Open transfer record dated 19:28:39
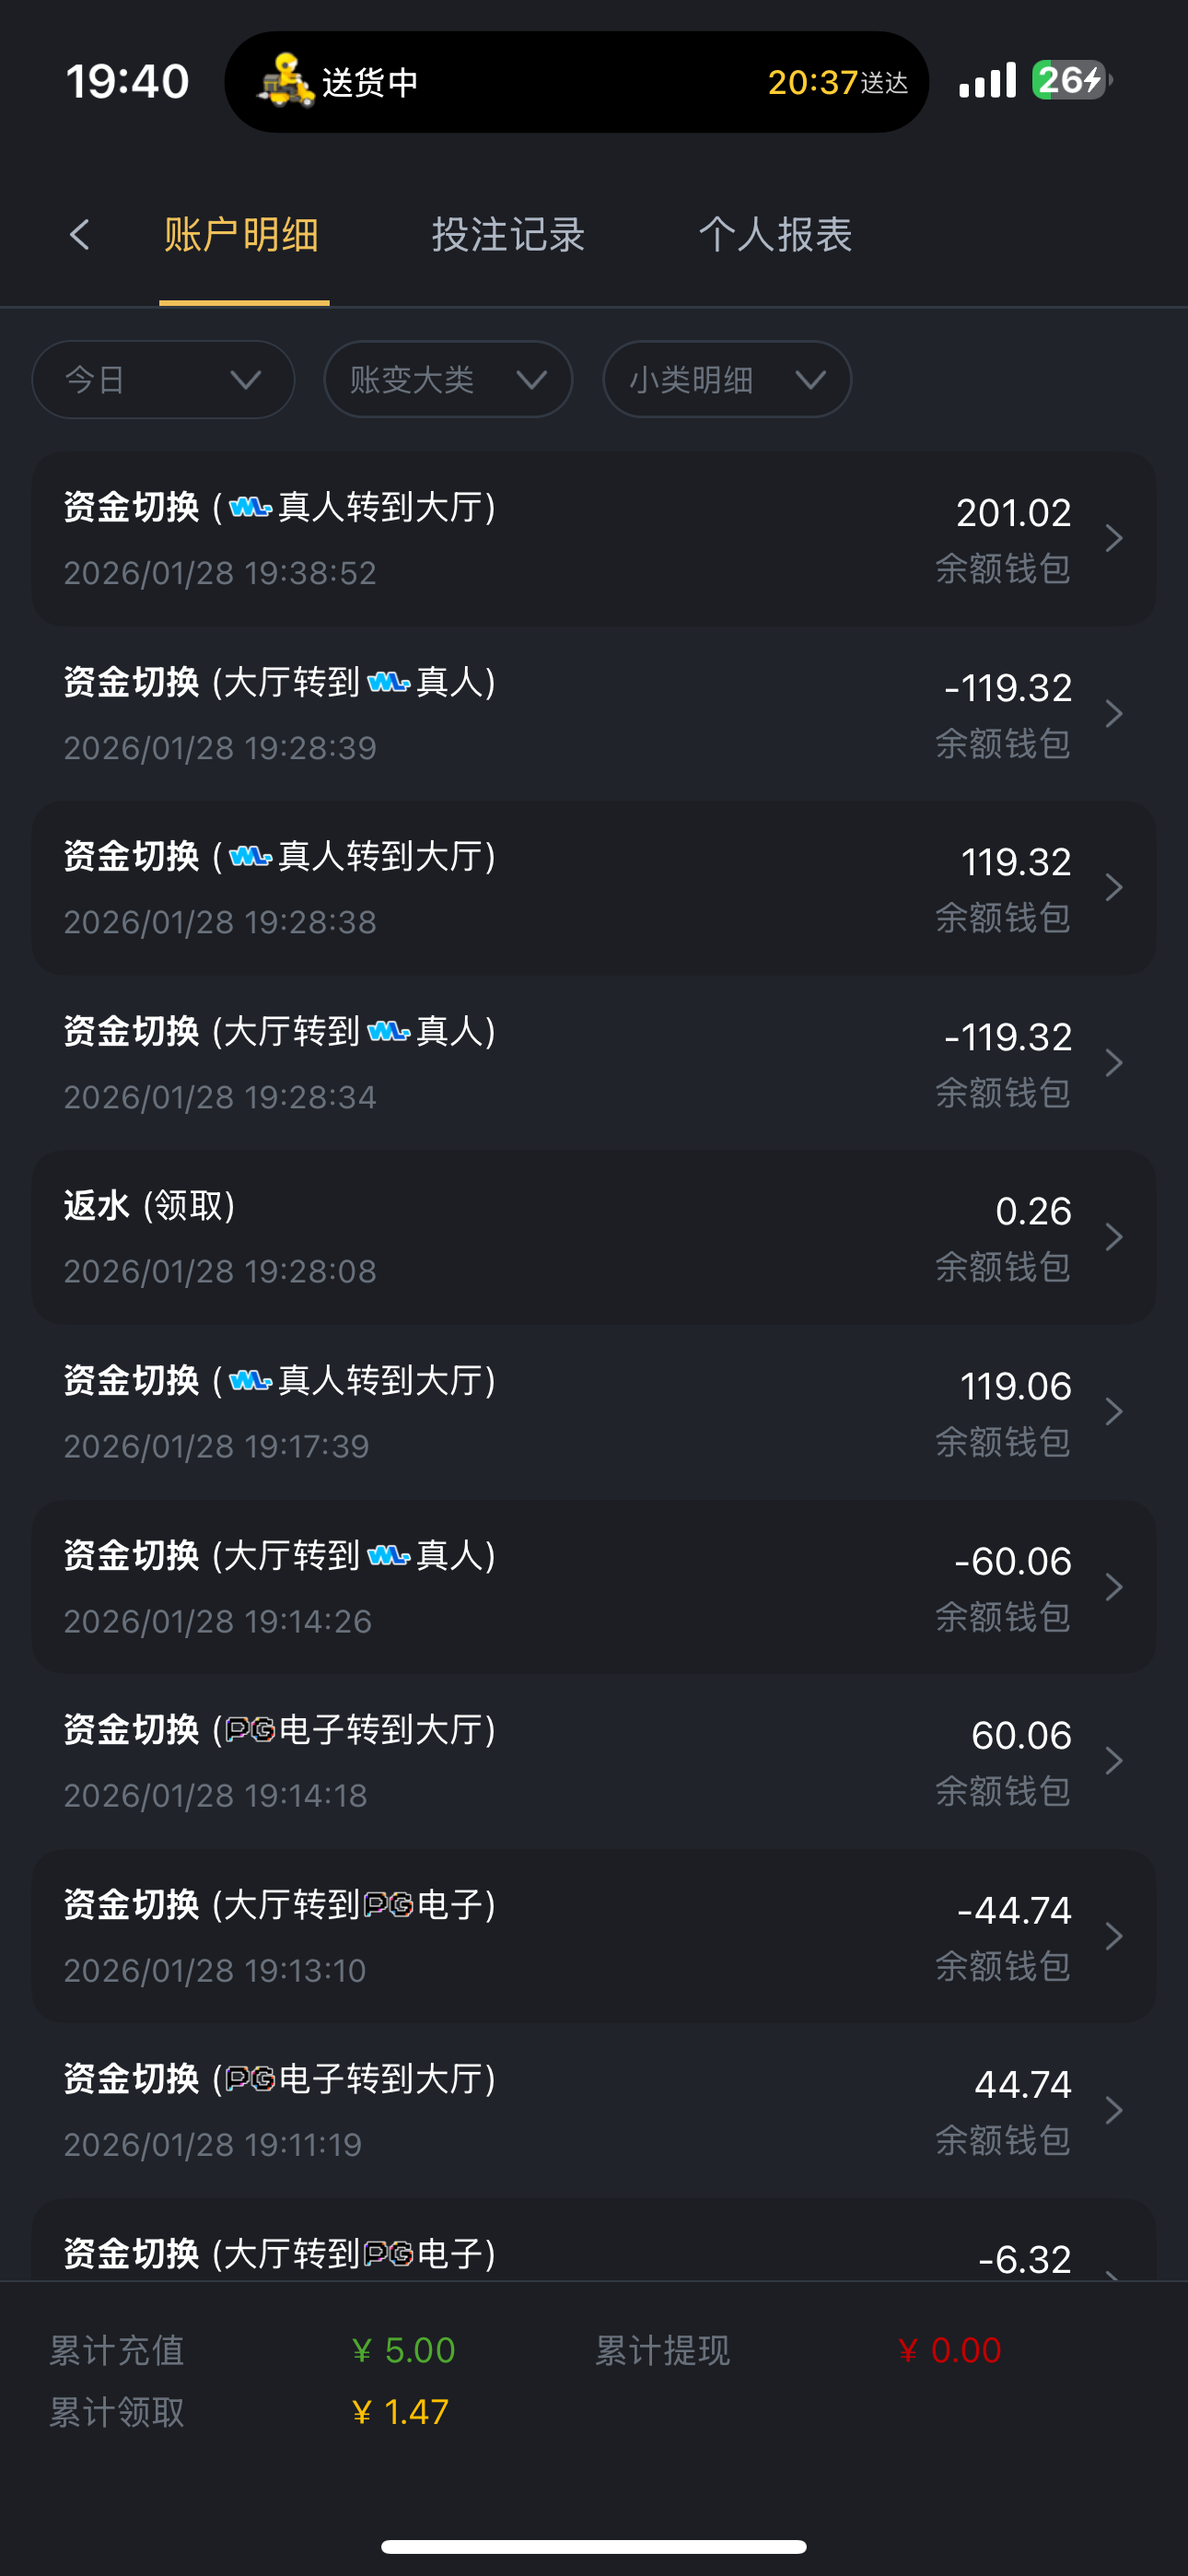Screen dimensions: 1188x2576 (x=500, y=713)
